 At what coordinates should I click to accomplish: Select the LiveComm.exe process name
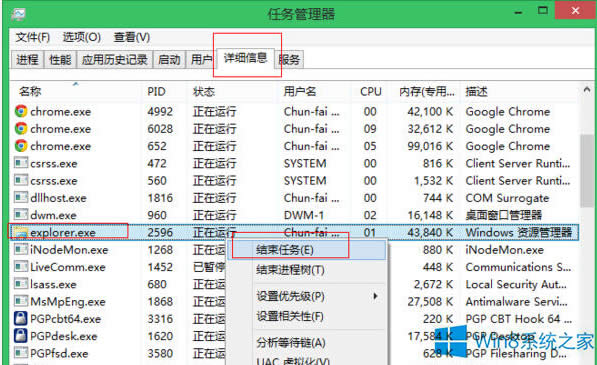pos(68,267)
